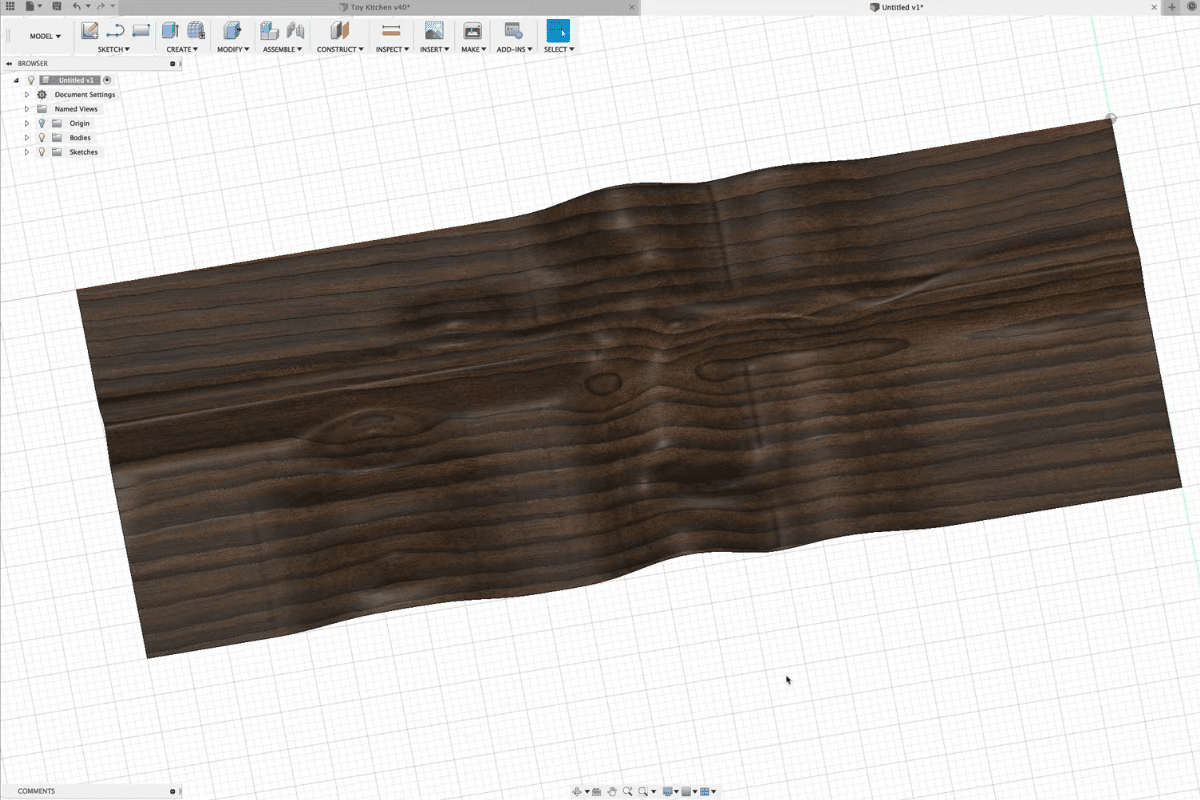Expand the Named Views tree node
The width and height of the screenshot is (1200, 800).
pos(27,109)
